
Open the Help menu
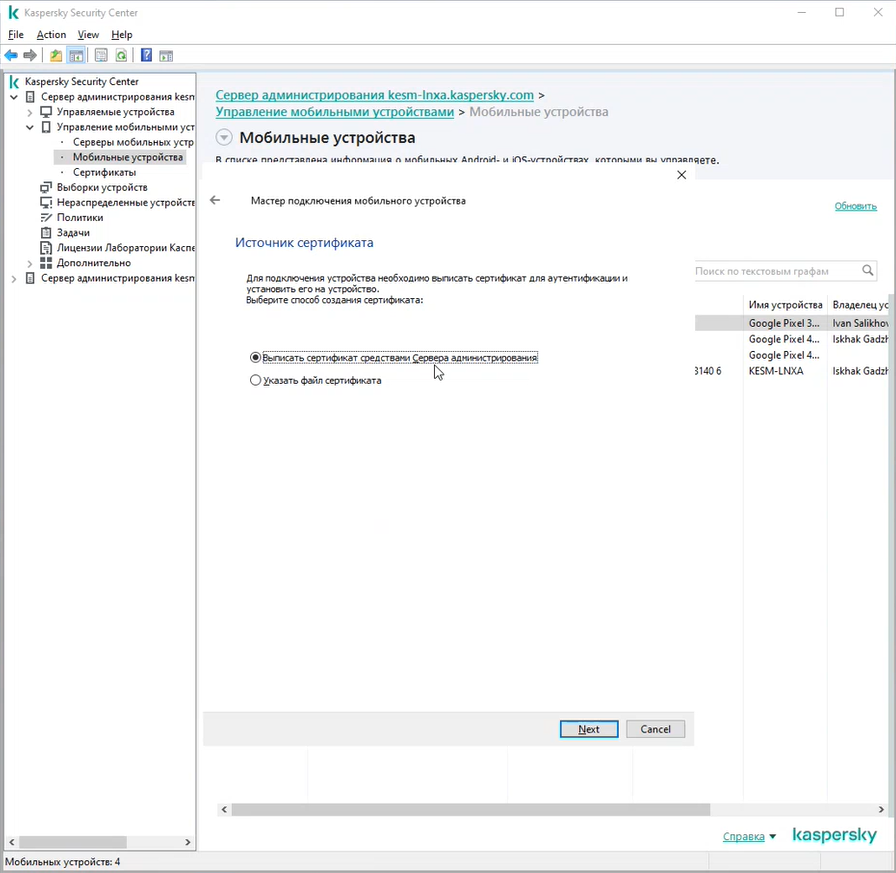tap(121, 34)
